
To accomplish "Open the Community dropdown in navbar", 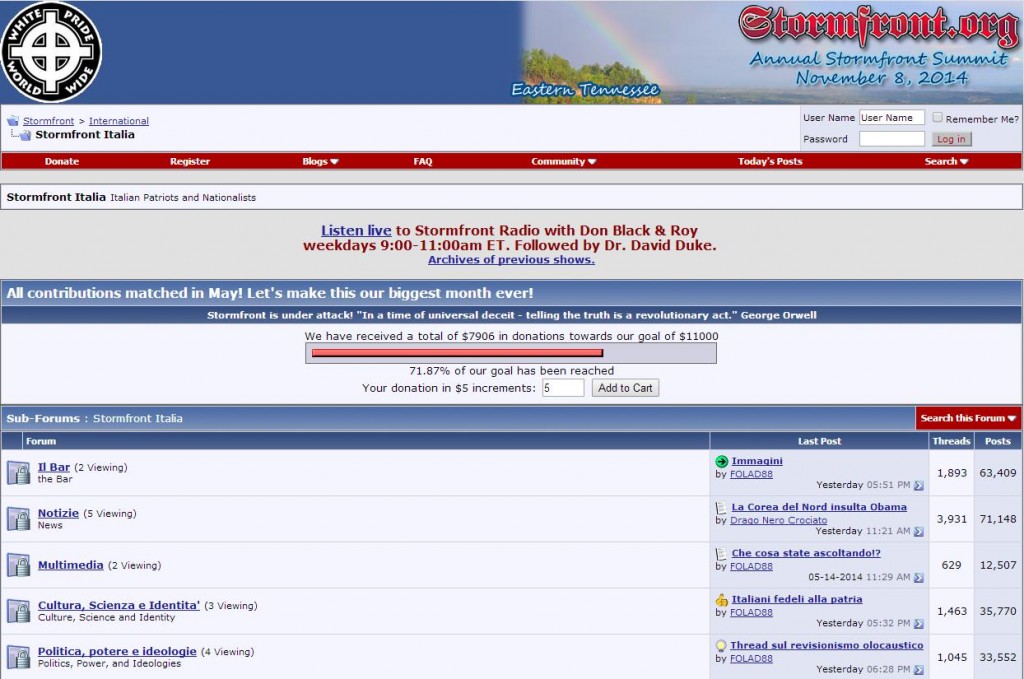I will pos(563,161).
